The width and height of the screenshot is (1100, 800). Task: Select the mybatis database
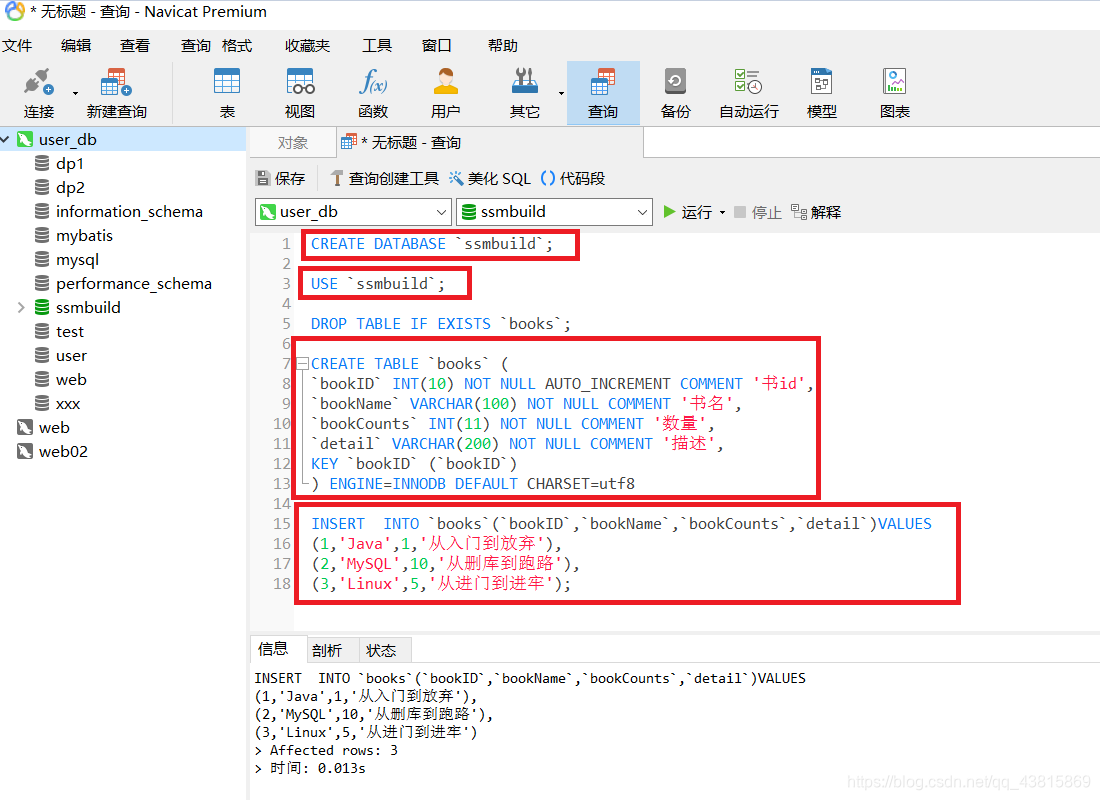[74, 235]
